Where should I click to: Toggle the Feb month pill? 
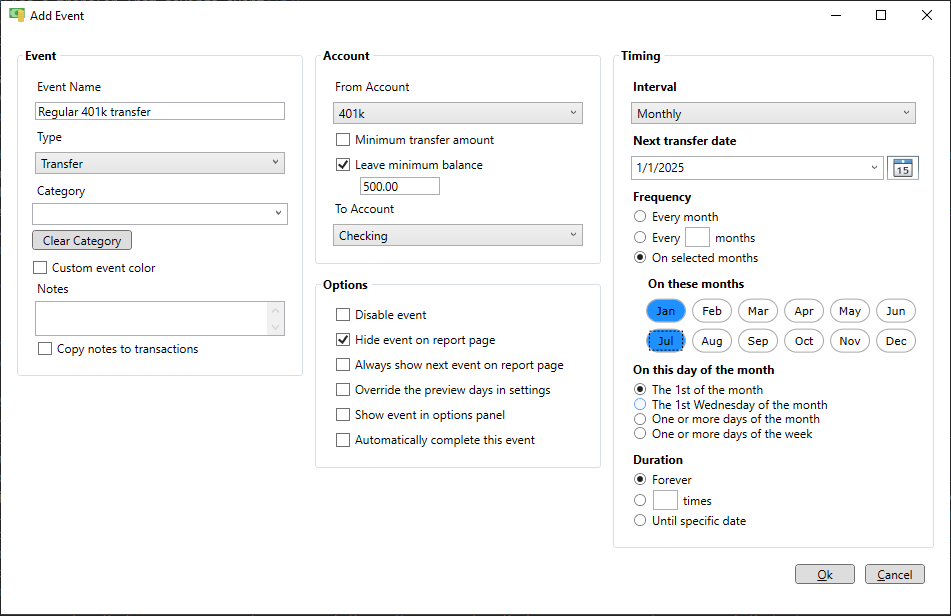[x=711, y=311]
